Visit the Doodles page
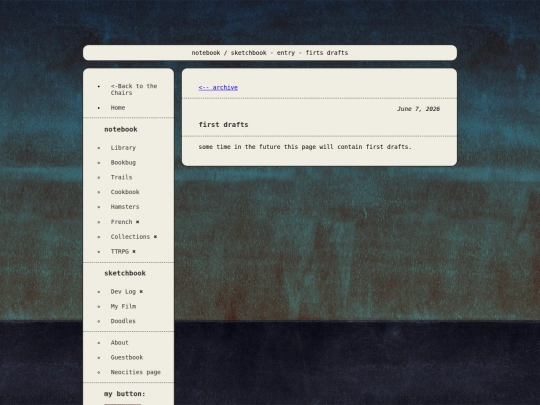The width and height of the screenshot is (540, 405). point(123,321)
